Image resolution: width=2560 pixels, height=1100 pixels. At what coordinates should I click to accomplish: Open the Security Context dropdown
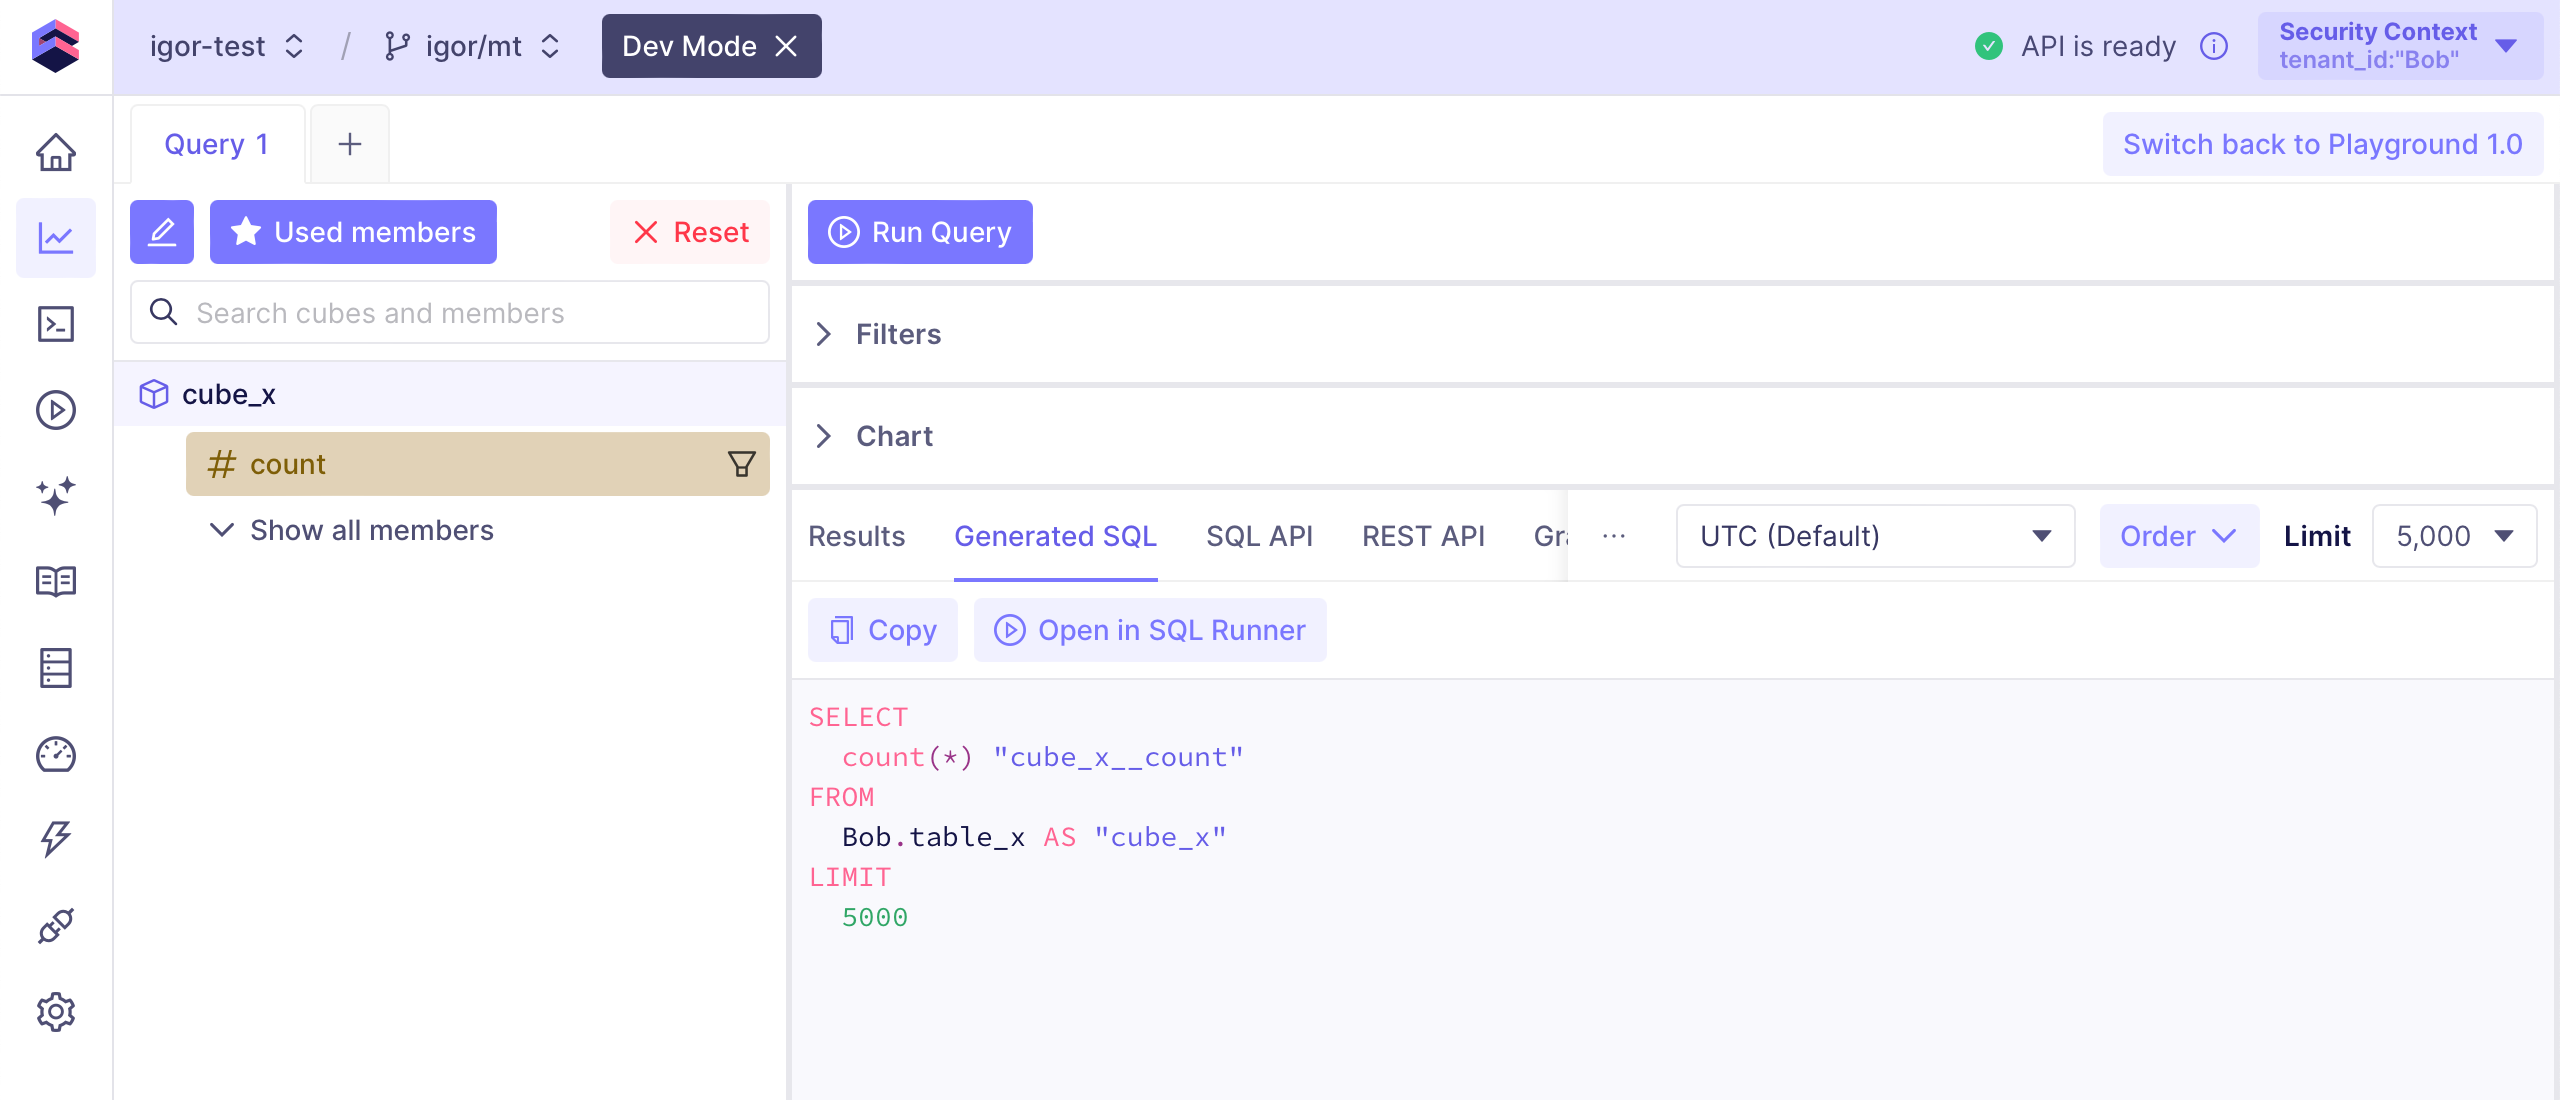point(2399,46)
